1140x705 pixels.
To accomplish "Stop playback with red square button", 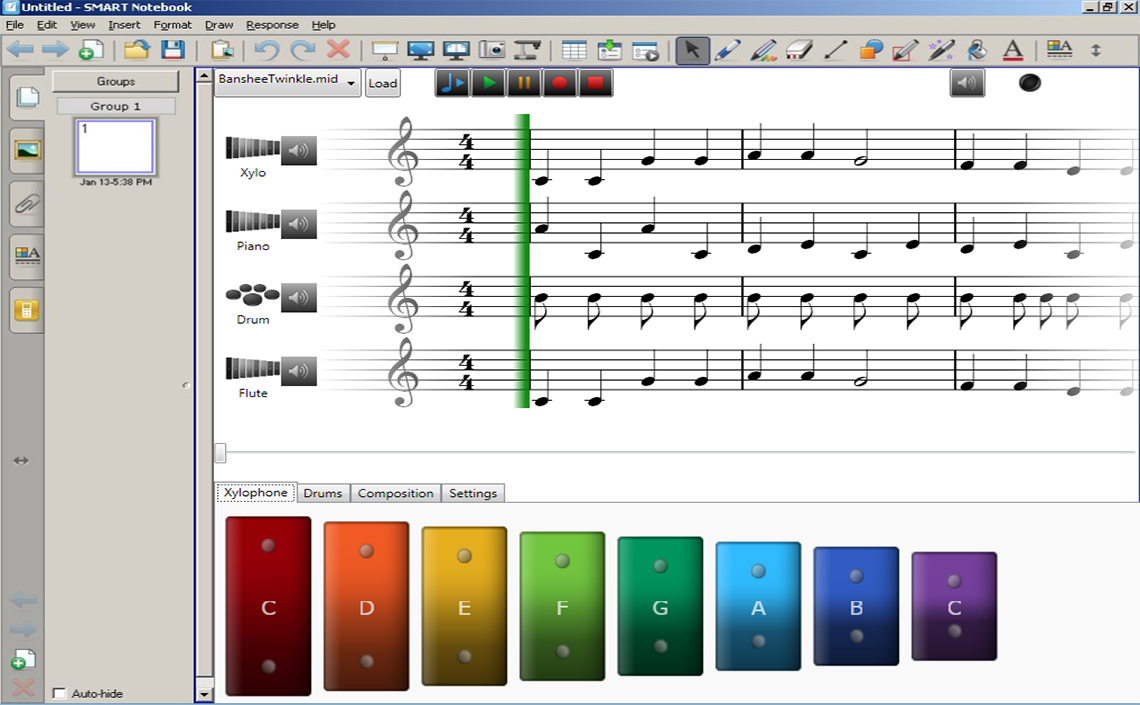I will pyautogui.click(x=595, y=83).
